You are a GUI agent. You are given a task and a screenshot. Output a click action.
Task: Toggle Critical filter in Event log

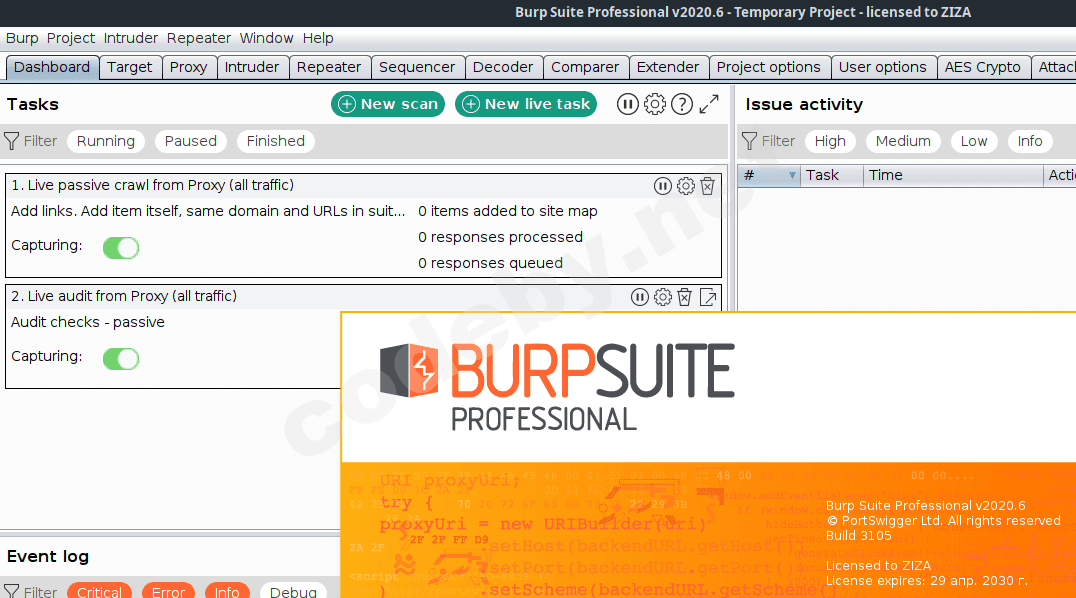click(x=100, y=591)
